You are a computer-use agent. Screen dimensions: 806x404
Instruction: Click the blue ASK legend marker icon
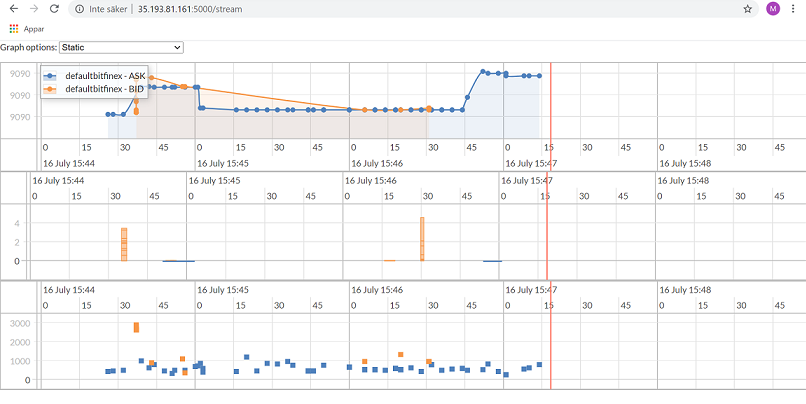coord(52,76)
